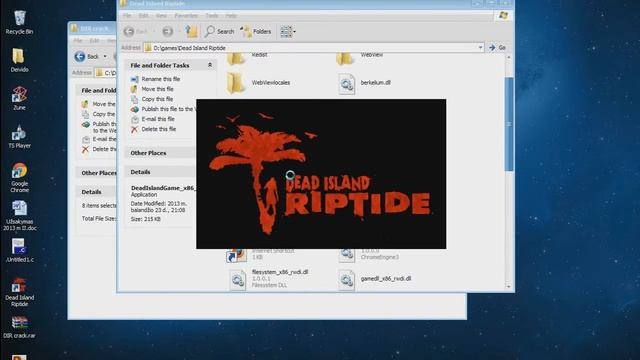The image size is (640, 360).
Task: Open the Untitled1.c file icon
Action: 19,250
